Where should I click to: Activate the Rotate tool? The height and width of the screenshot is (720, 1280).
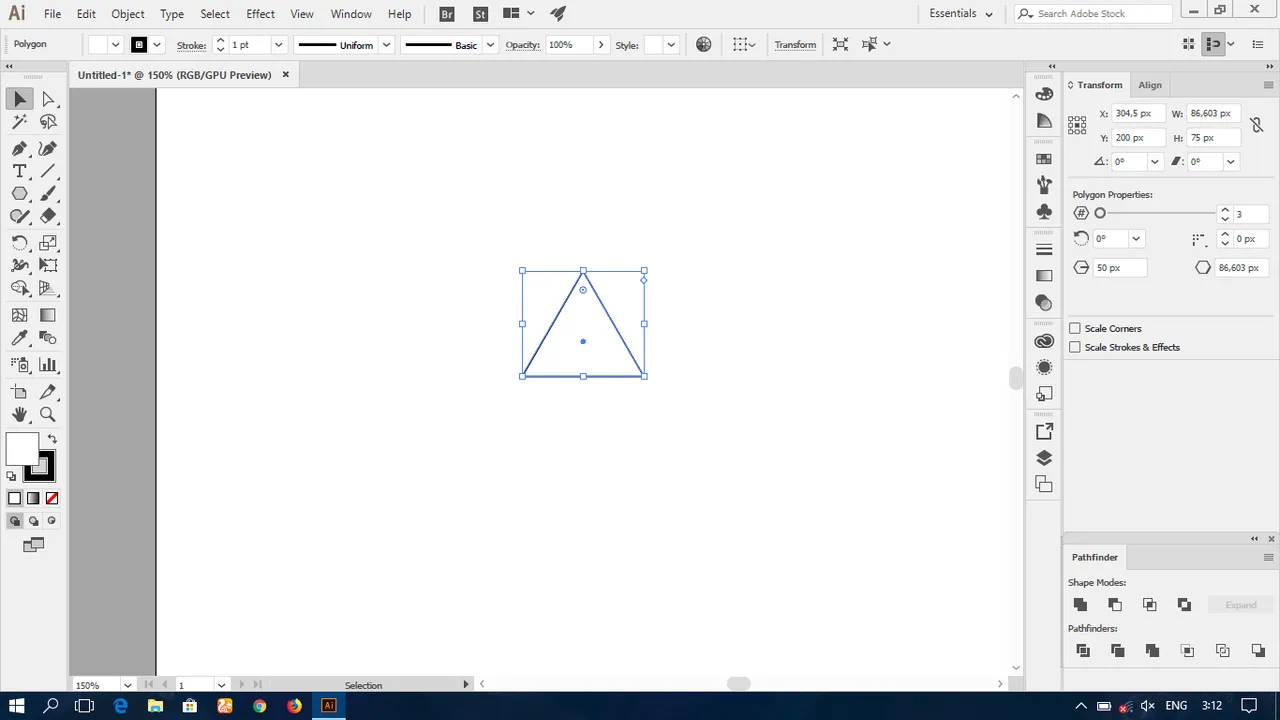pyautogui.click(x=20, y=243)
